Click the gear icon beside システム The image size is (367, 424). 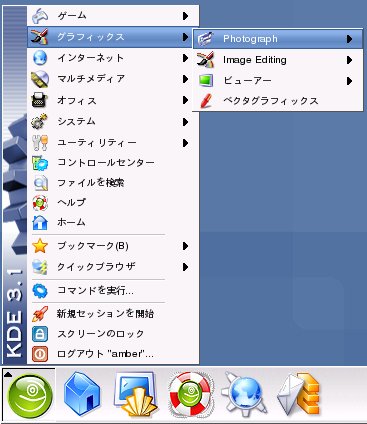pyautogui.click(x=40, y=121)
